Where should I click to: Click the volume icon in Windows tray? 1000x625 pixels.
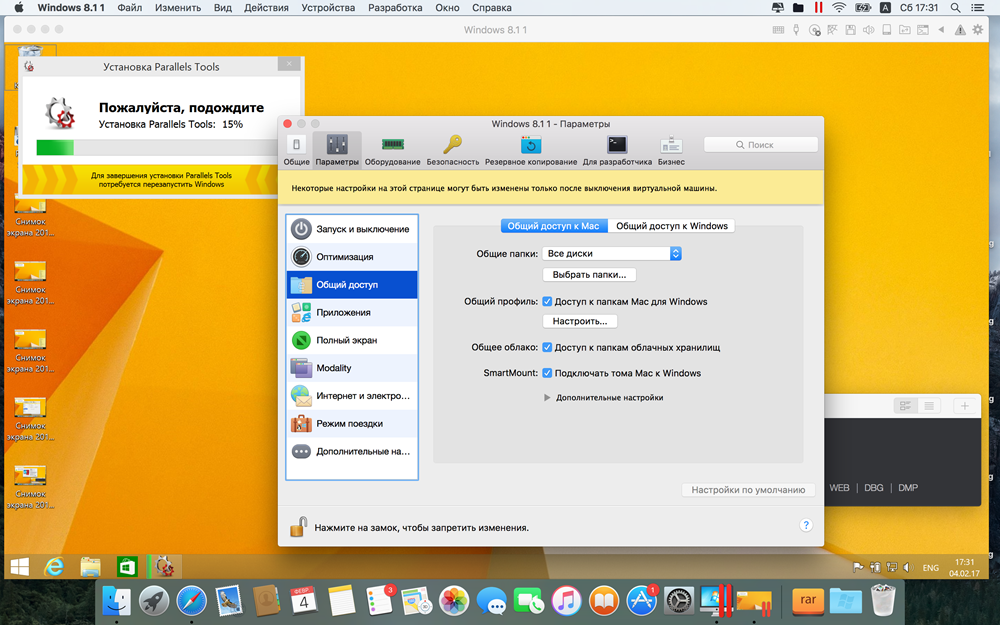click(x=909, y=567)
